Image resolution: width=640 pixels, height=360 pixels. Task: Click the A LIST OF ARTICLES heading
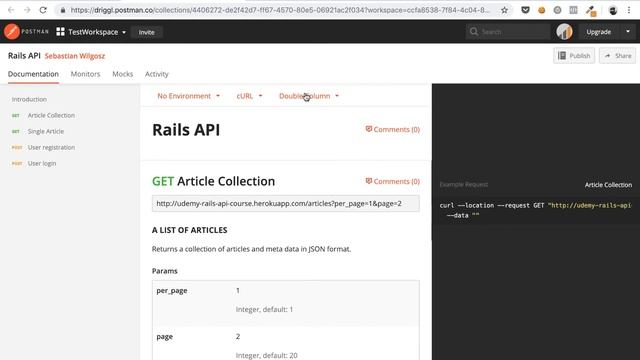pos(189,230)
